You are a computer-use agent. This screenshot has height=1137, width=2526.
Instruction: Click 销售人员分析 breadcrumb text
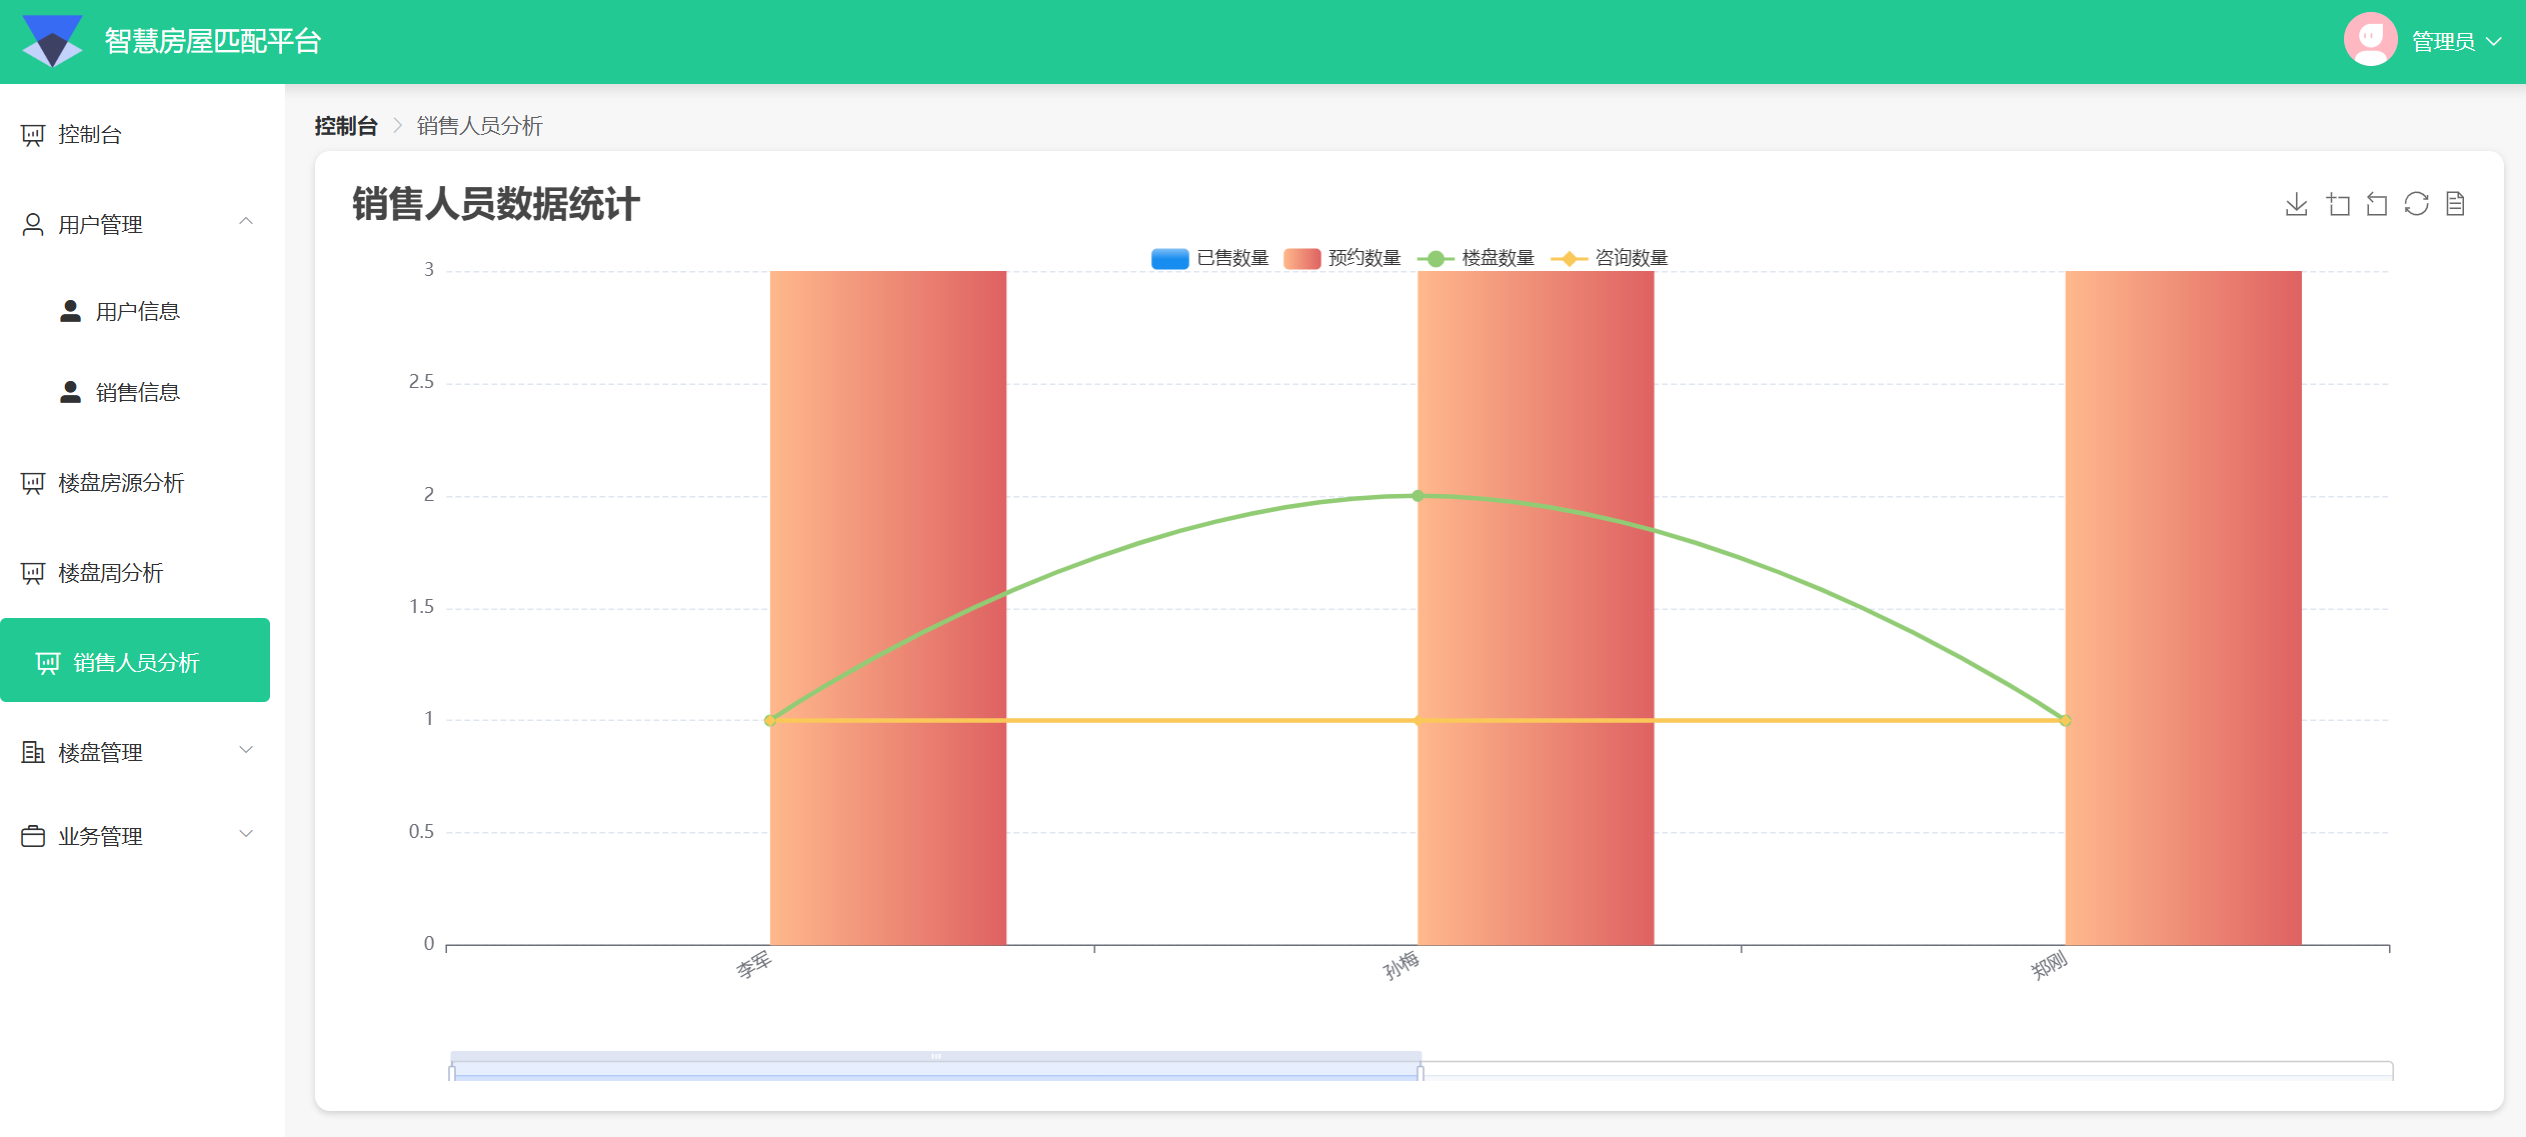pos(479,126)
